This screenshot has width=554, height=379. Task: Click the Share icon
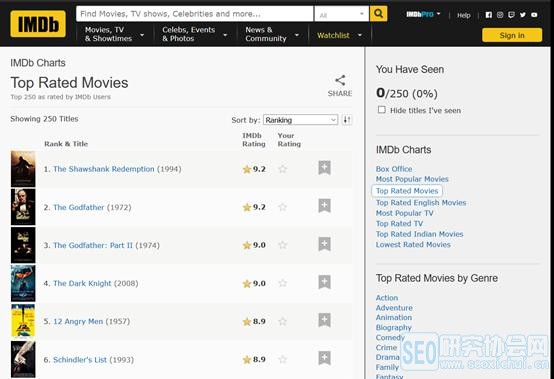[340, 81]
